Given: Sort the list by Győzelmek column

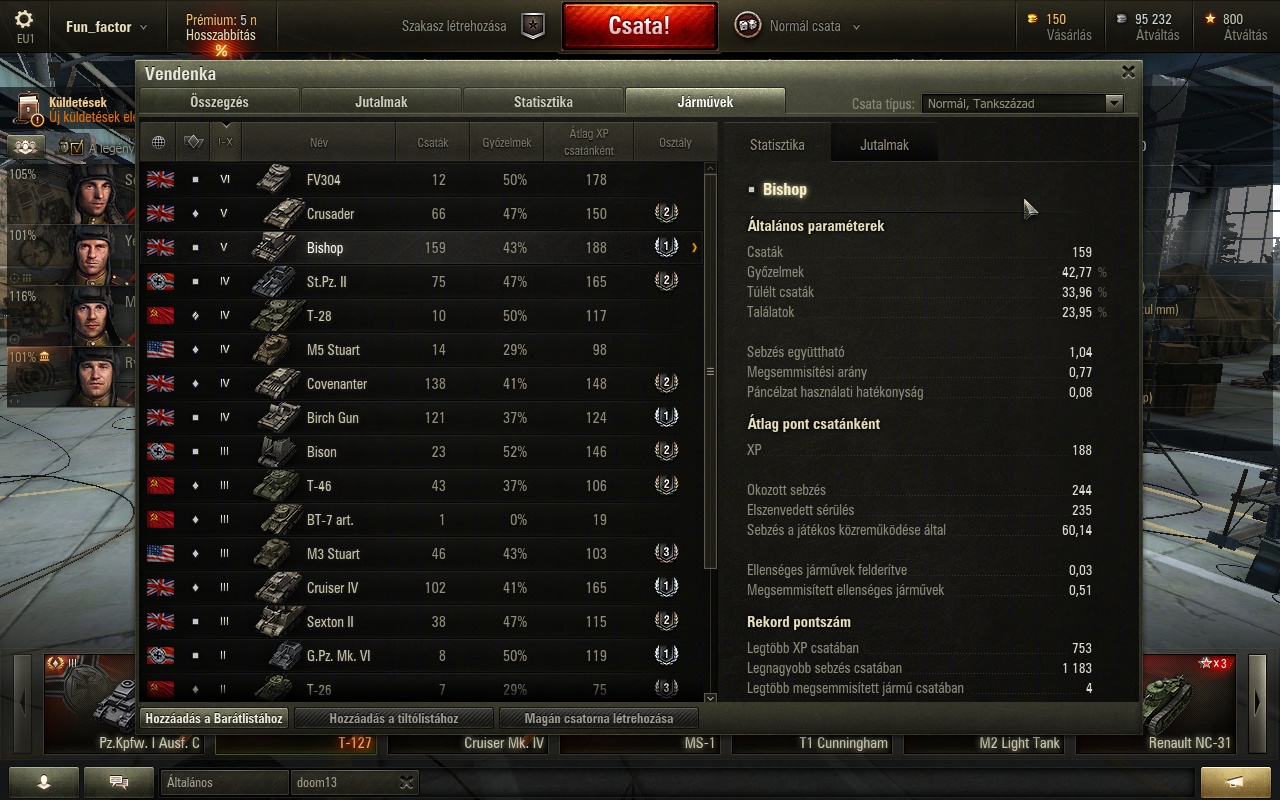Looking at the screenshot, I should pos(506,142).
